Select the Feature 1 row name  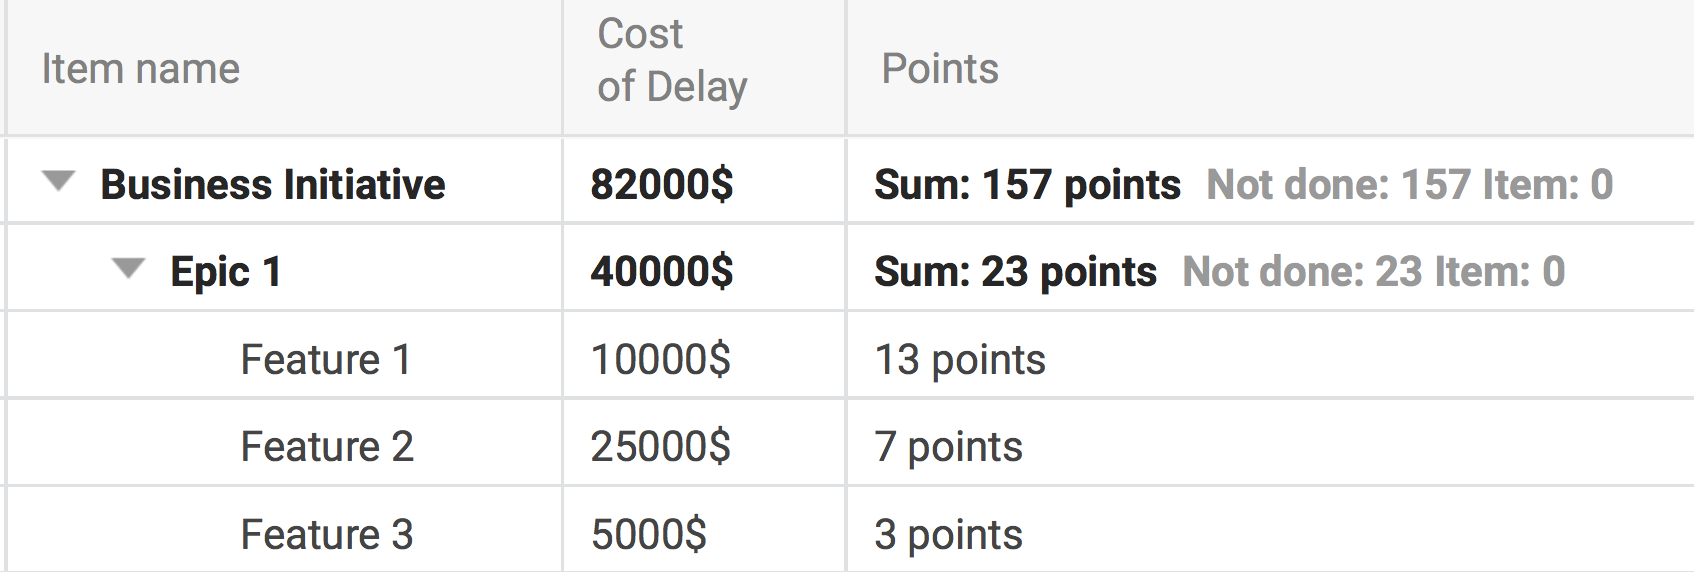point(326,360)
